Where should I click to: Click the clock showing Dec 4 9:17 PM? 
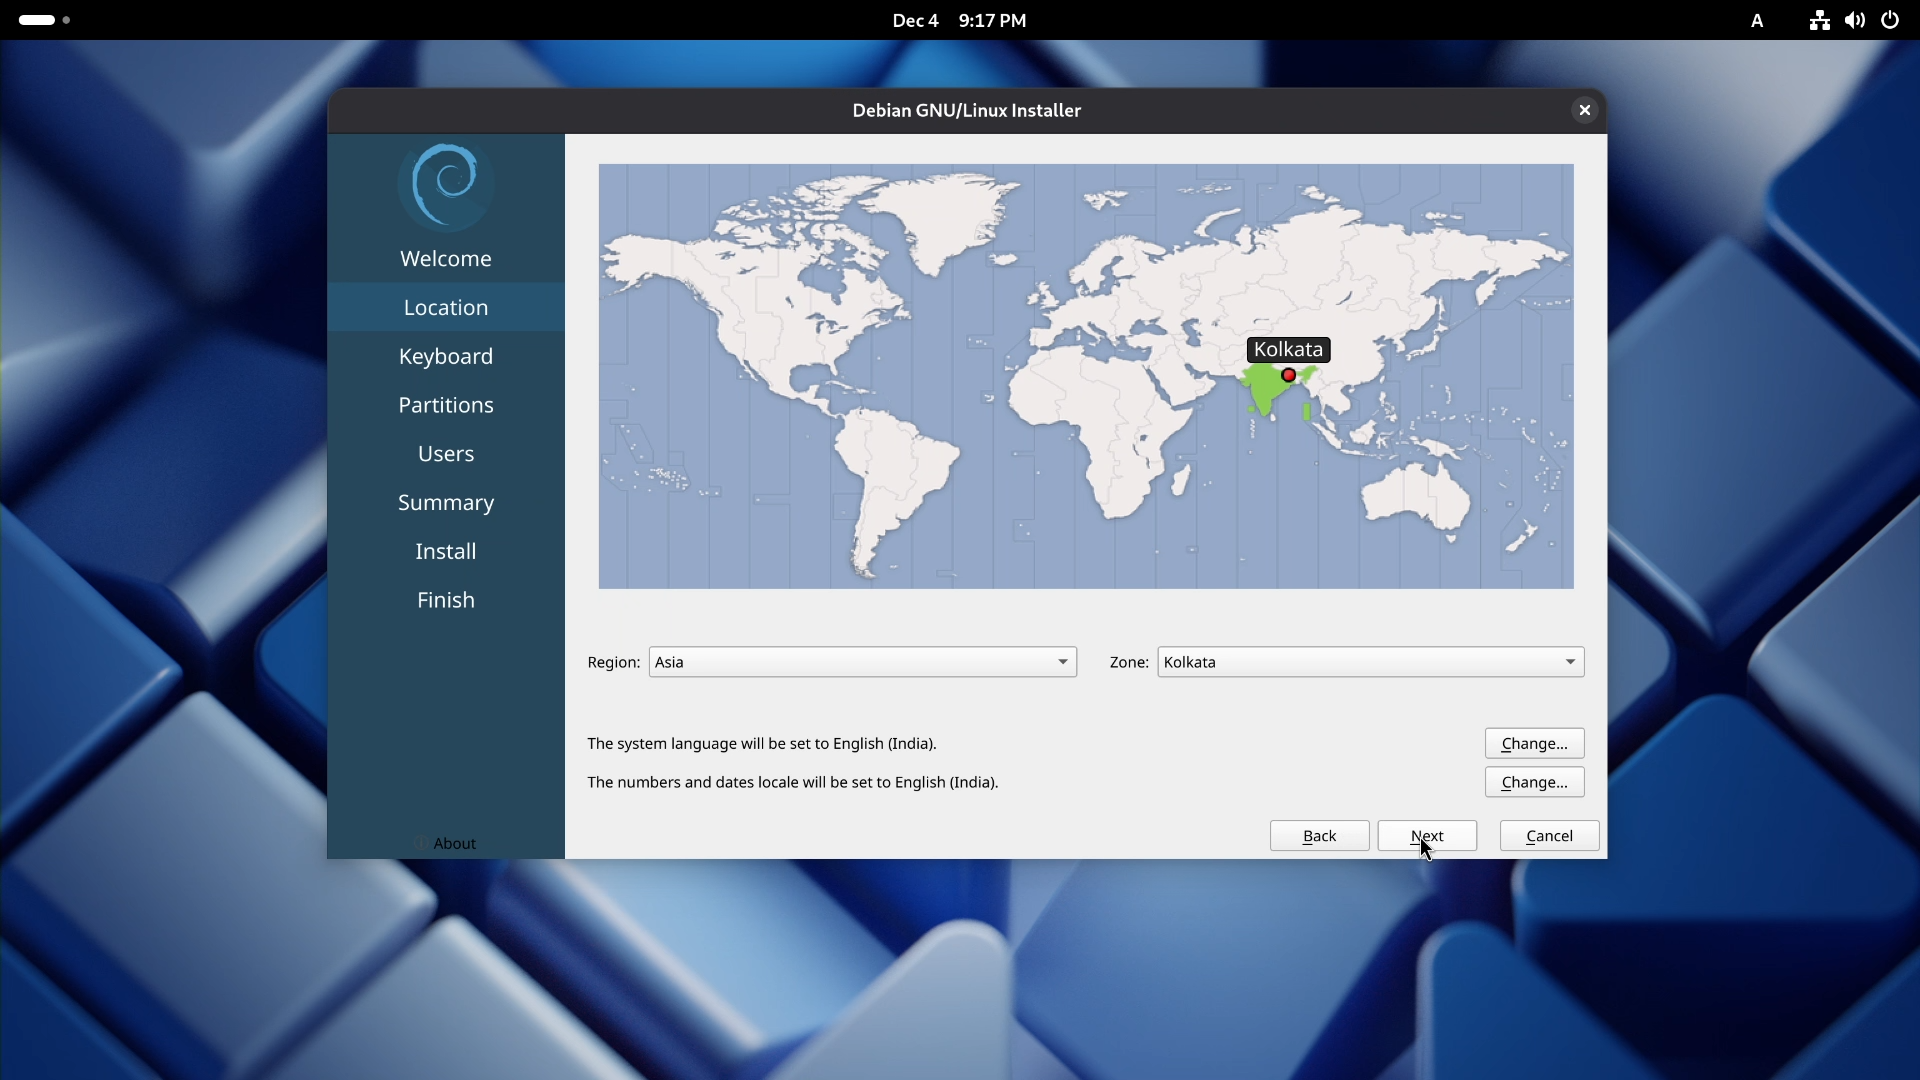coord(958,20)
